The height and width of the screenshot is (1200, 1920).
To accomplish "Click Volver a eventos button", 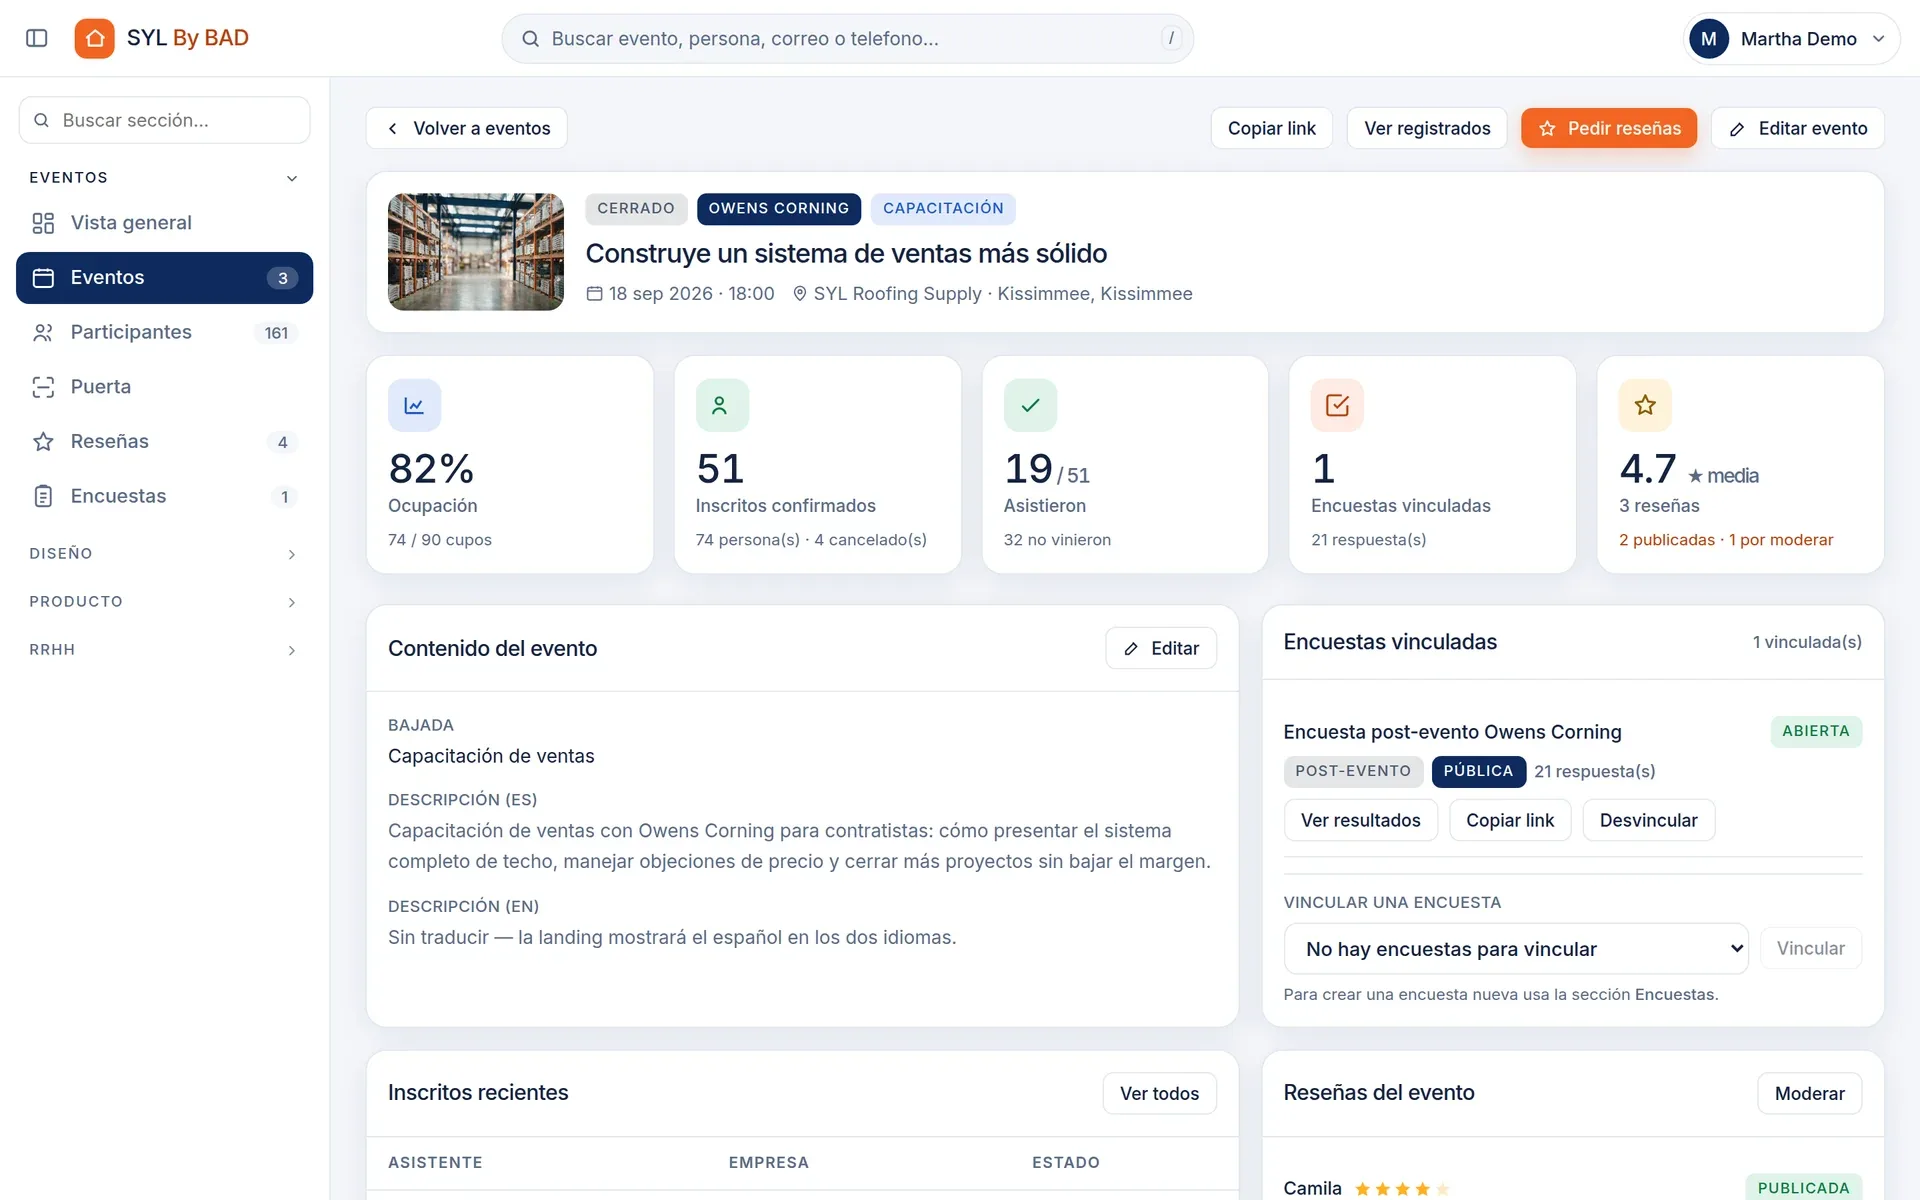I will point(466,128).
